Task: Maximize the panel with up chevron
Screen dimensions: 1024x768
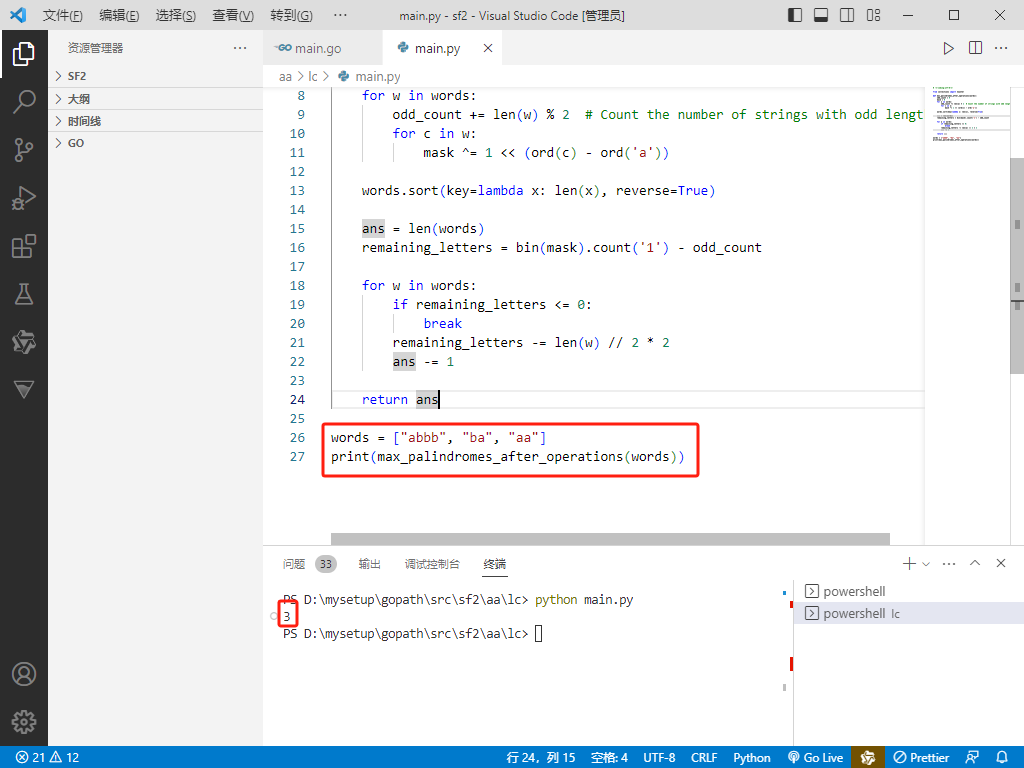Action: (975, 563)
